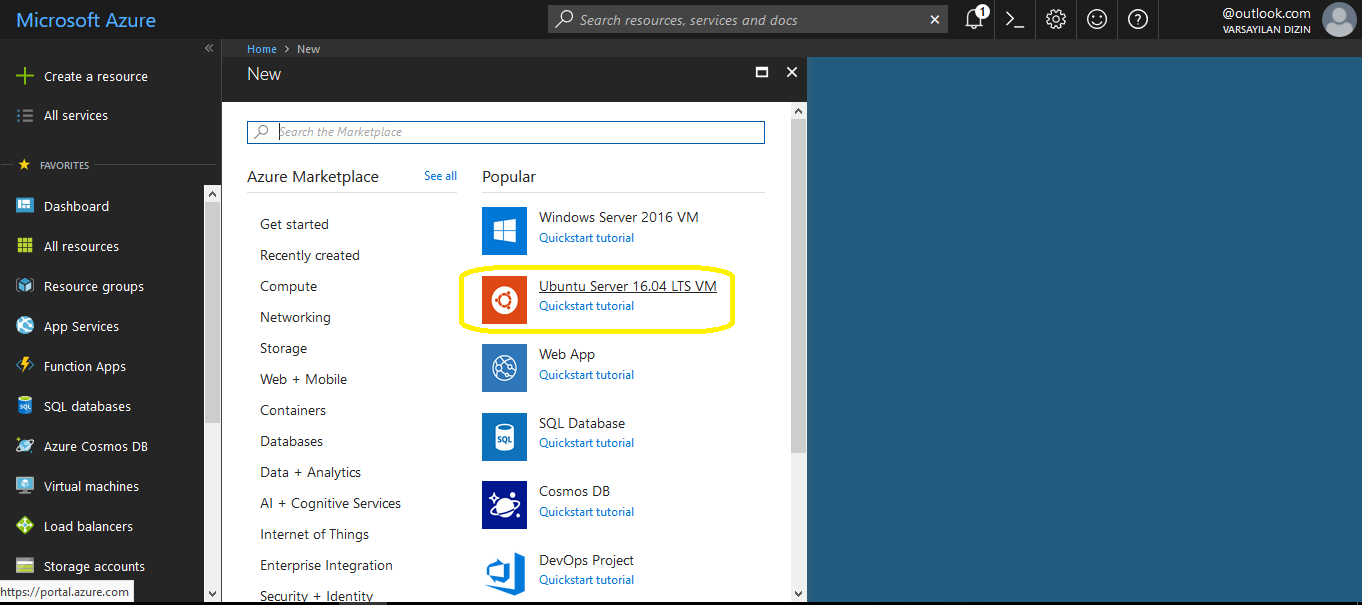This screenshot has height=605, width=1362.
Task: Open Virtual machines in sidebar
Action: [91, 486]
